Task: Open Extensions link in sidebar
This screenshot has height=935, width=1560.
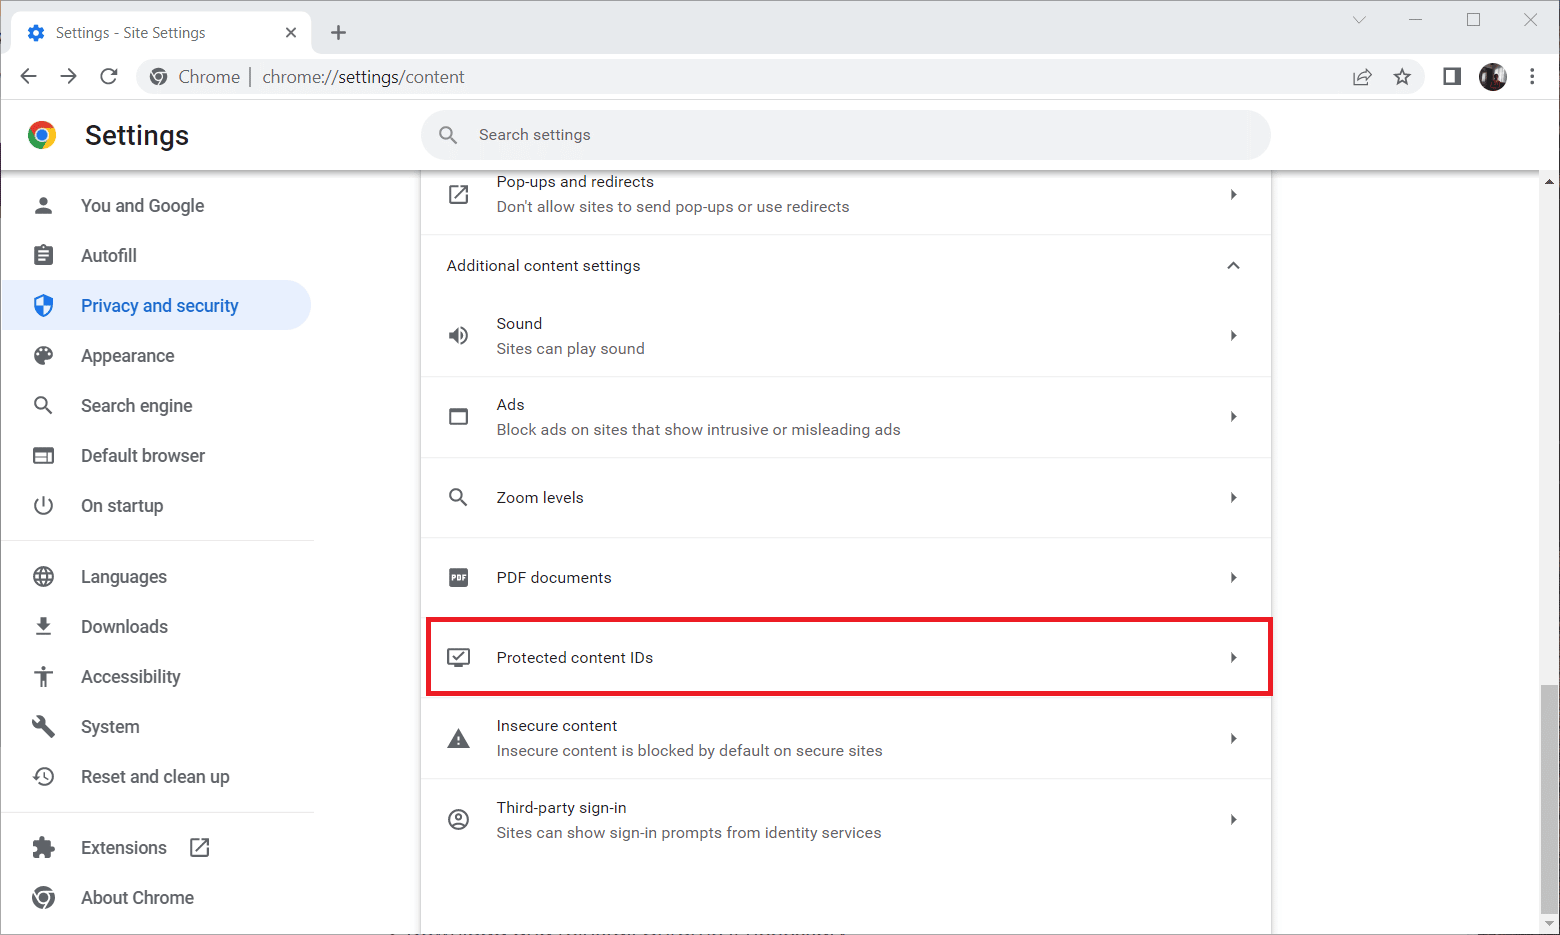Action: tap(156, 847)
